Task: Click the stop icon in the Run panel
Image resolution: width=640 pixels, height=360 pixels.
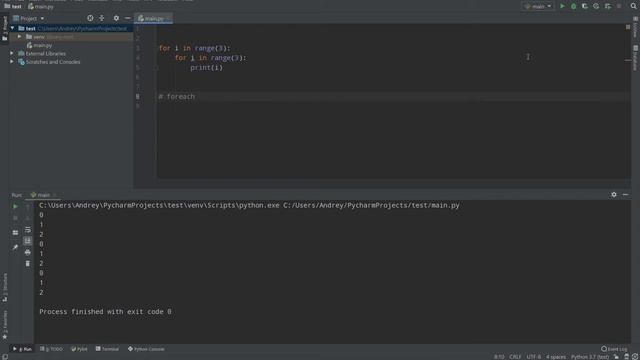Action: (x=15, y=218)
